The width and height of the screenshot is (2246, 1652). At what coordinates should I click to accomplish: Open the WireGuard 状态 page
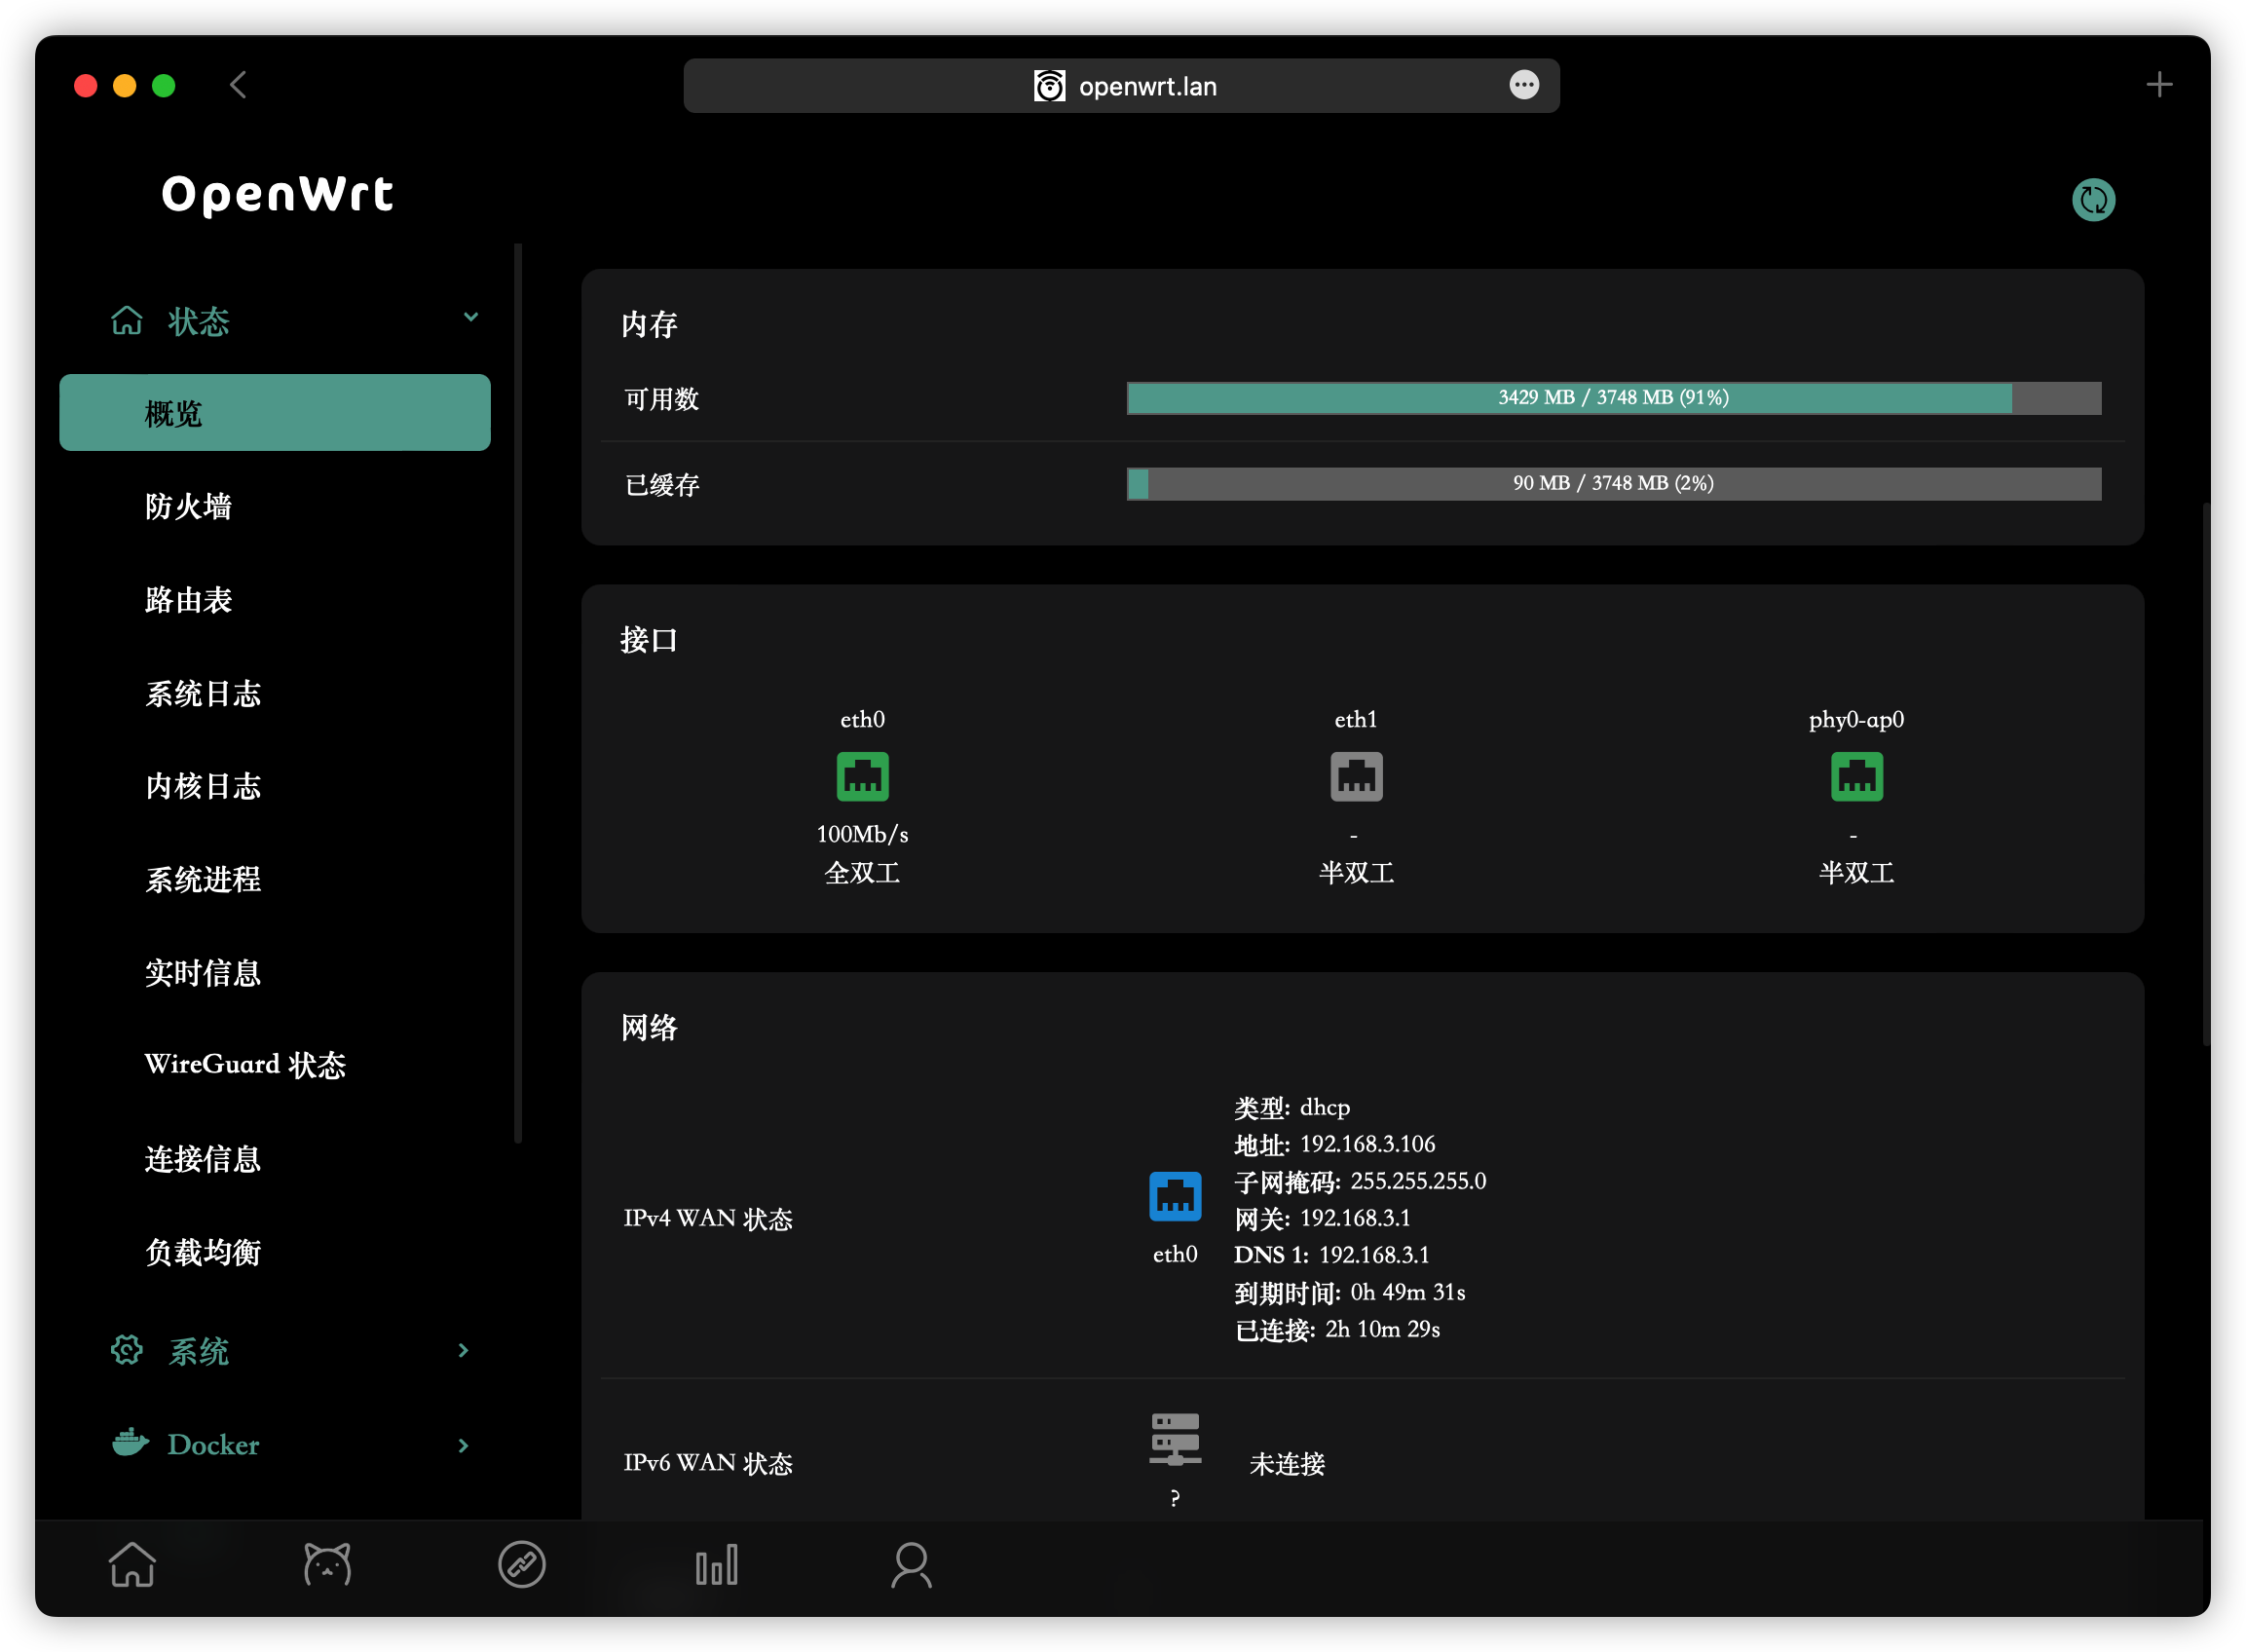pos(245,1064)
